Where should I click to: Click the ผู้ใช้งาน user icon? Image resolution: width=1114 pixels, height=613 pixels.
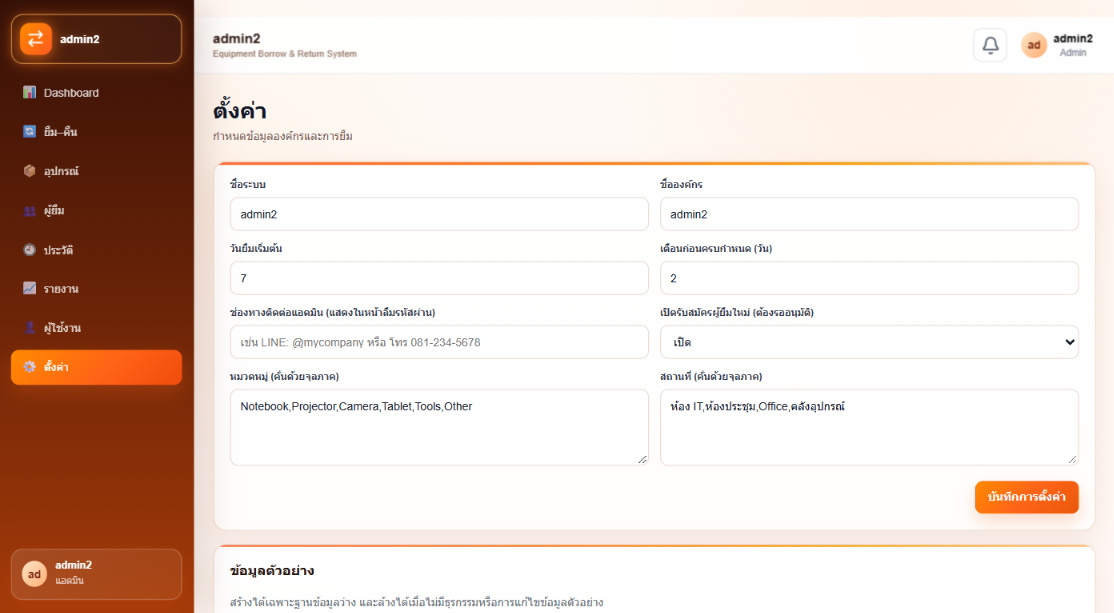(x=29, y=327)
